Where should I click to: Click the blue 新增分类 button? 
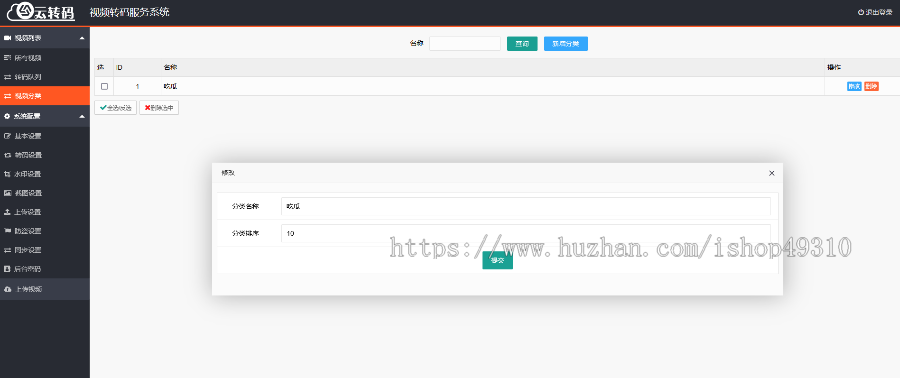tap(566, 44)
